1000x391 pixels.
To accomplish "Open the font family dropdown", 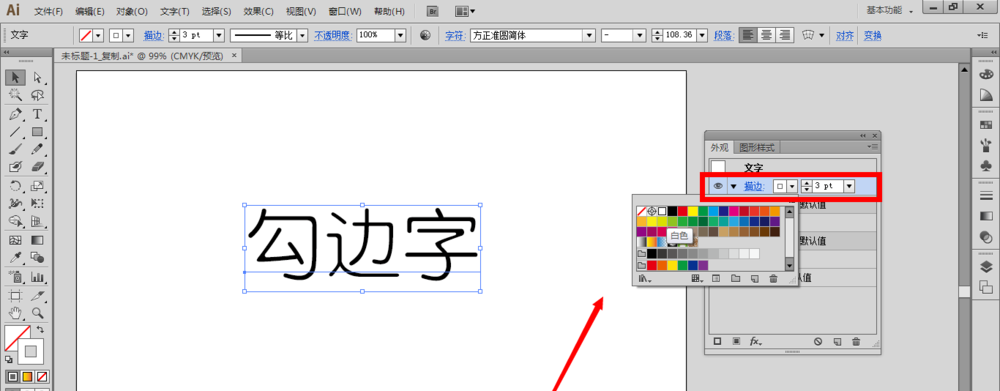I will pyautogui.click(x=589, y=36).
